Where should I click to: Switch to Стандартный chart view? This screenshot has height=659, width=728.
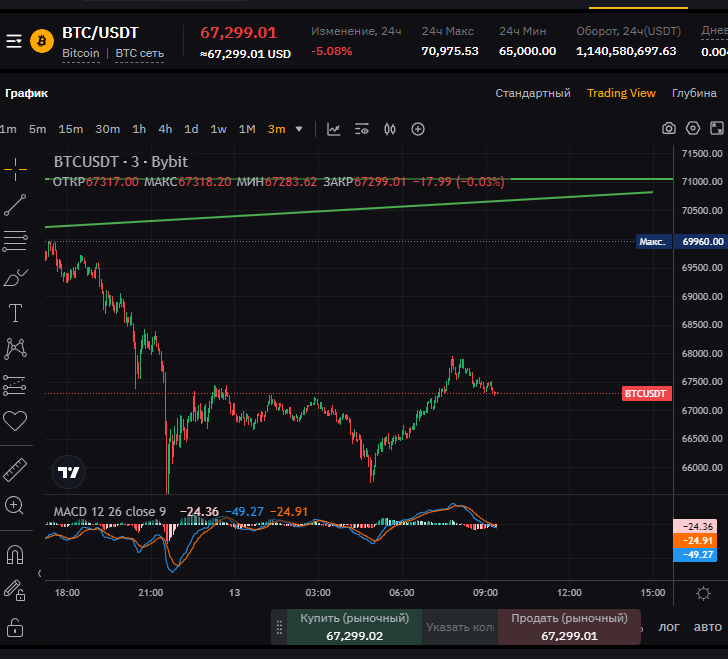[533, 93]
